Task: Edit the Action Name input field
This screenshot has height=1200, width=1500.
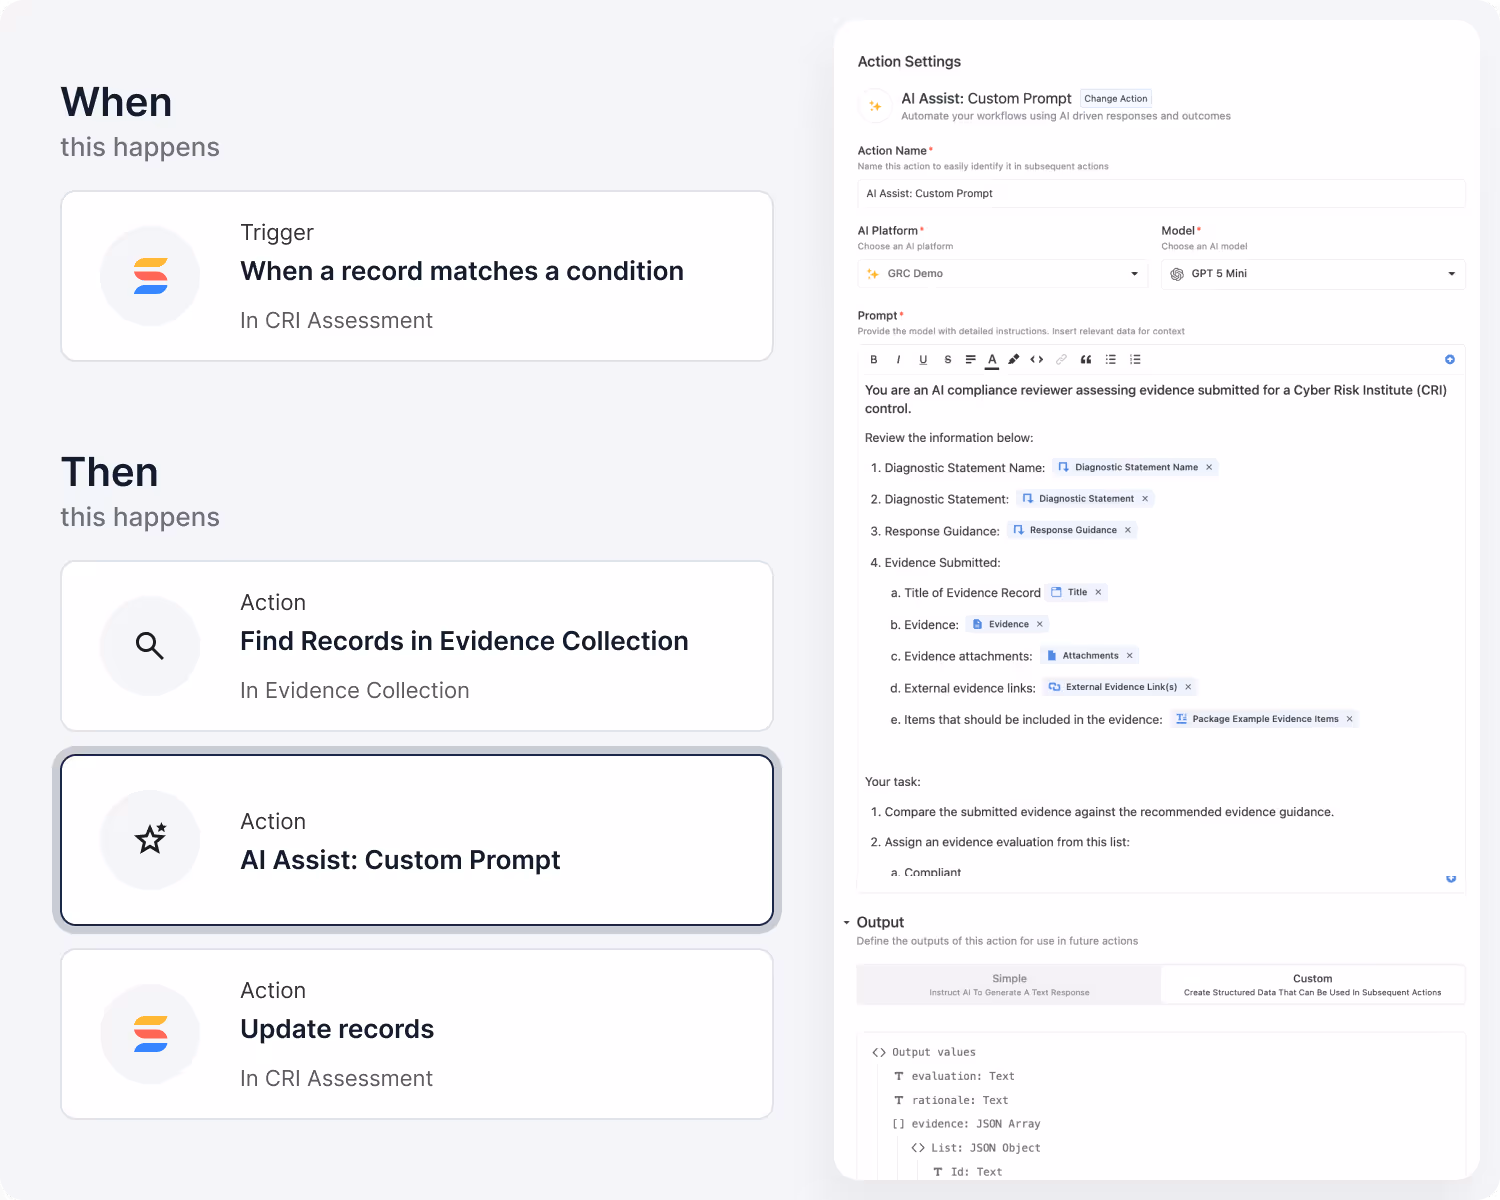Action: [x=1161, y=194]
